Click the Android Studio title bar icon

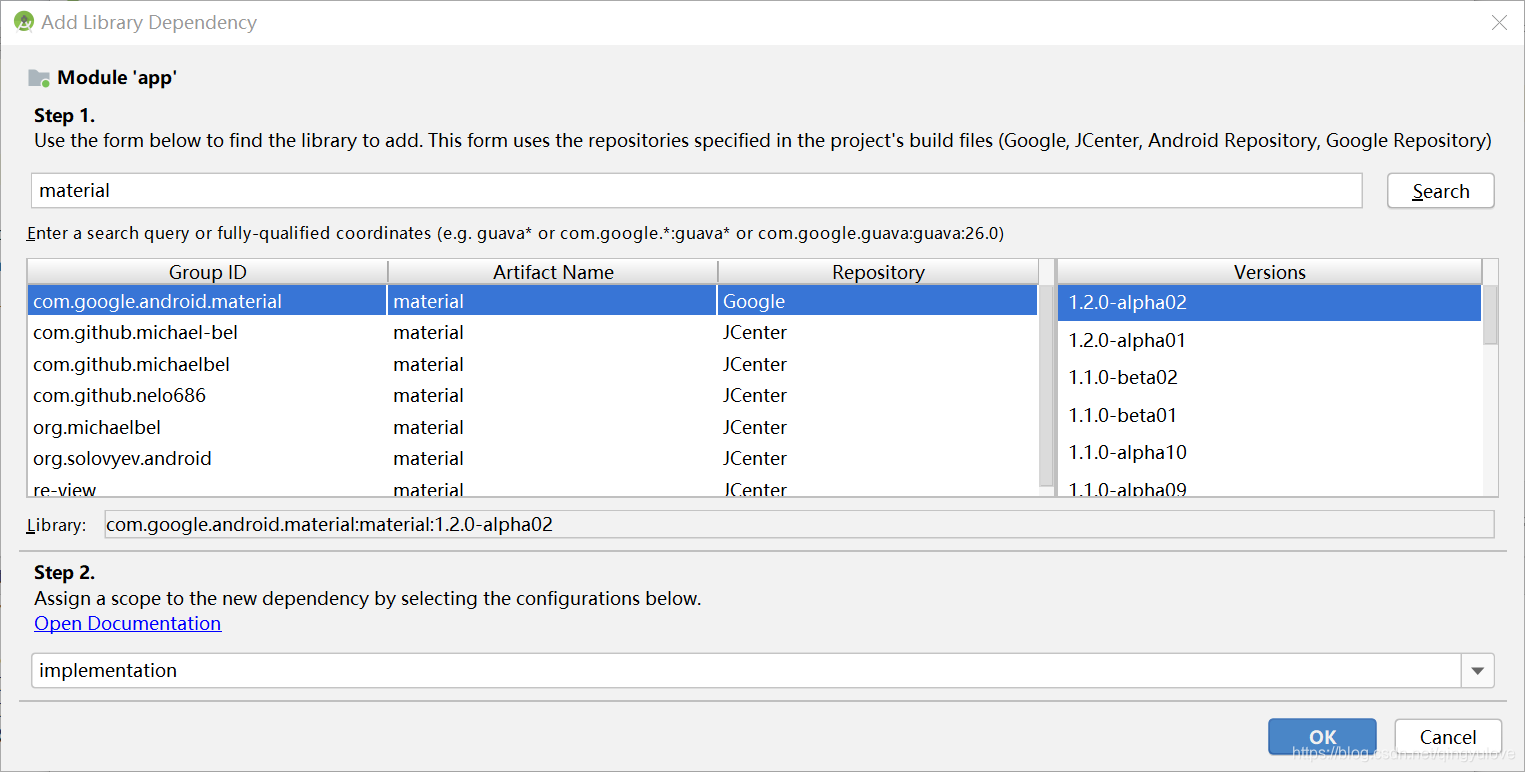pyautogui.click(x=24, y=22)
